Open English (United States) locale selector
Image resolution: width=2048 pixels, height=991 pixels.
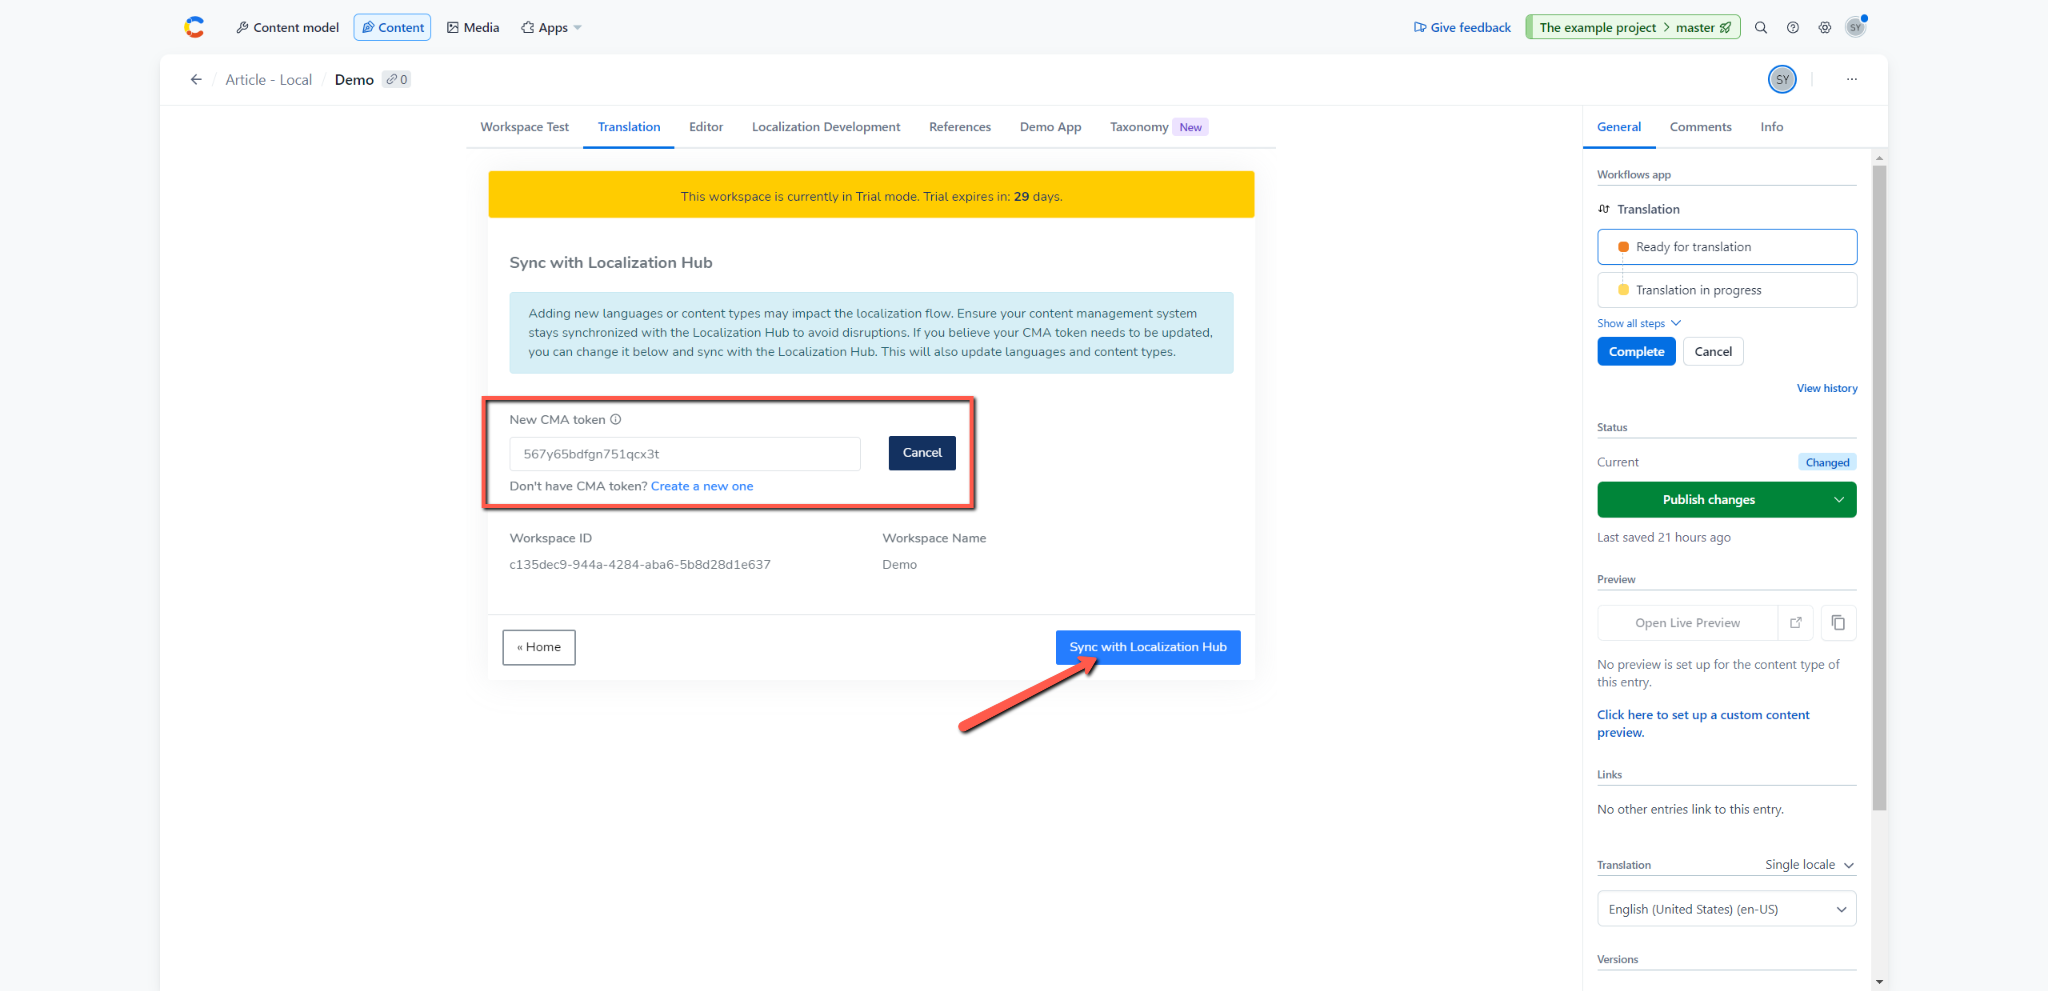1727,909
